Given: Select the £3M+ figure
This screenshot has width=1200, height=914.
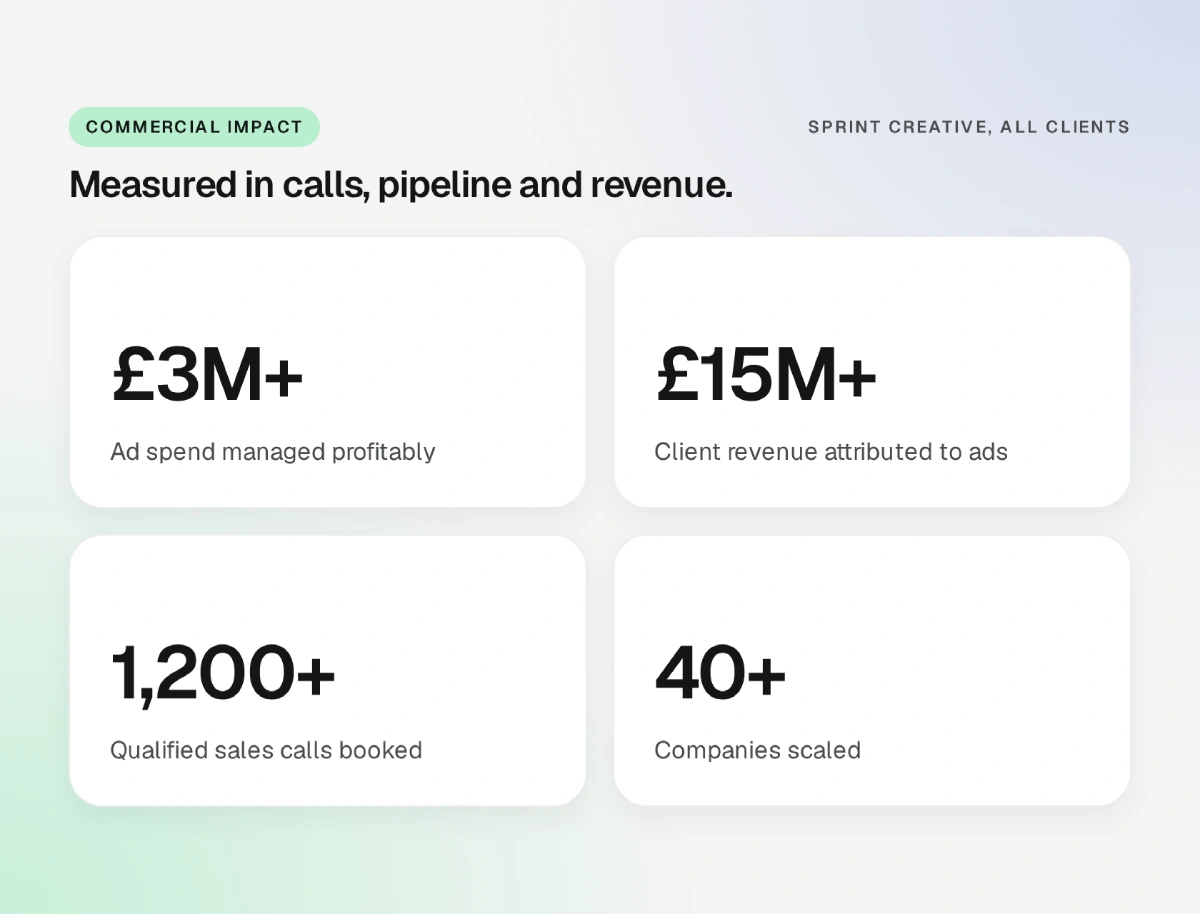Looking at the screenshot, I should pos(207,373).
